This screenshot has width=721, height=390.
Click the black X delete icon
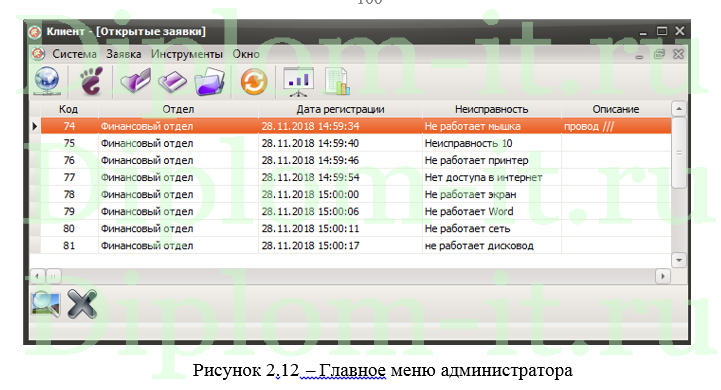[82, 304]
